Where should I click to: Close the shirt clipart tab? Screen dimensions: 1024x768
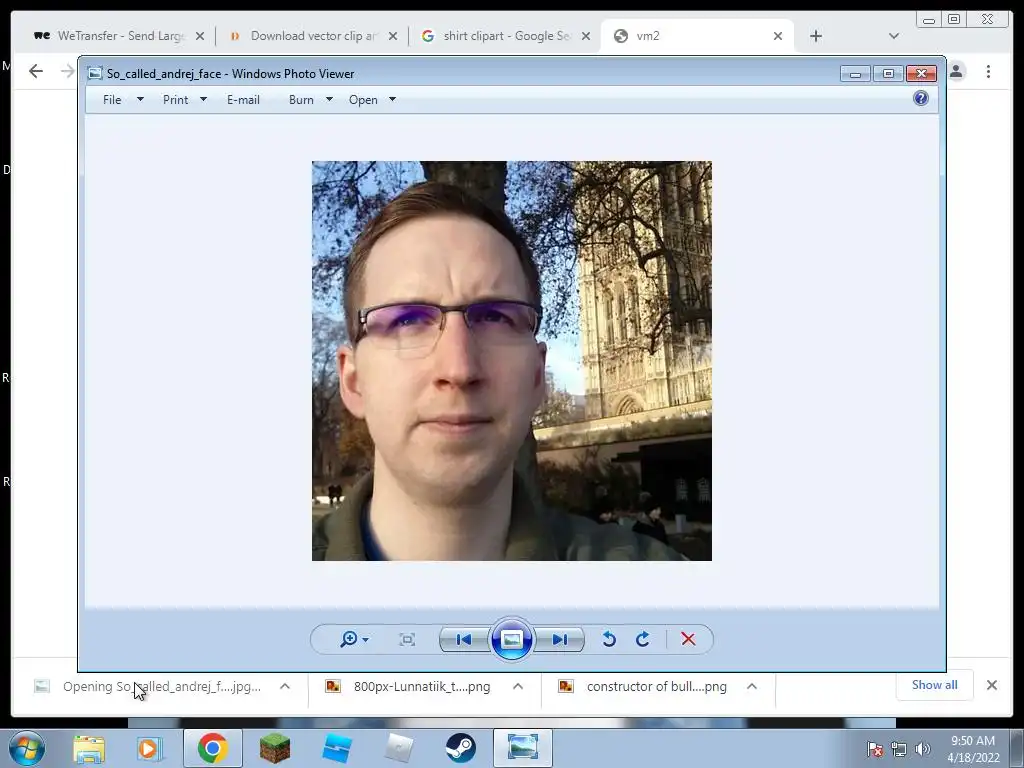click(x=586, y=37)
